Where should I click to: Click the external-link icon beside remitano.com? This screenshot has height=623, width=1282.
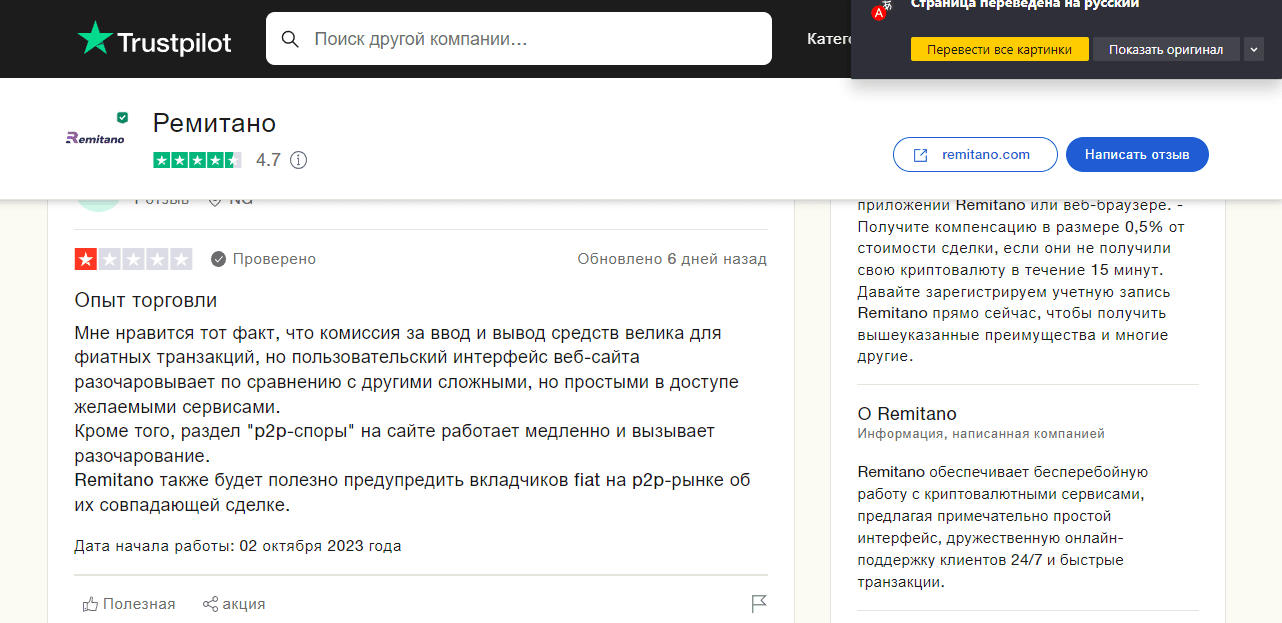[919, 154]
